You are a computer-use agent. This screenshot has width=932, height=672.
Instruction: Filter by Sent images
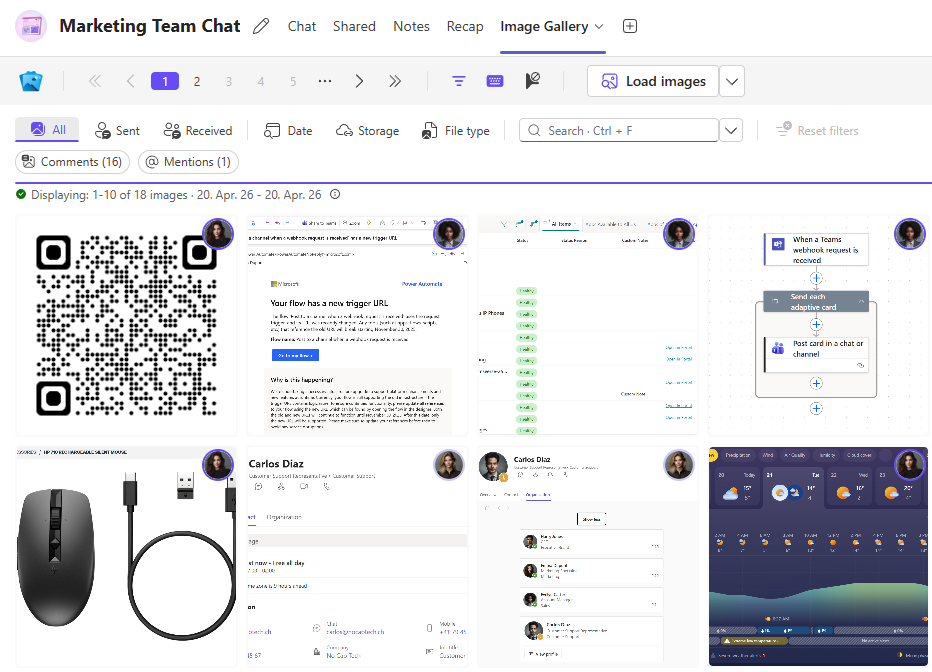(x=117, y=131)
